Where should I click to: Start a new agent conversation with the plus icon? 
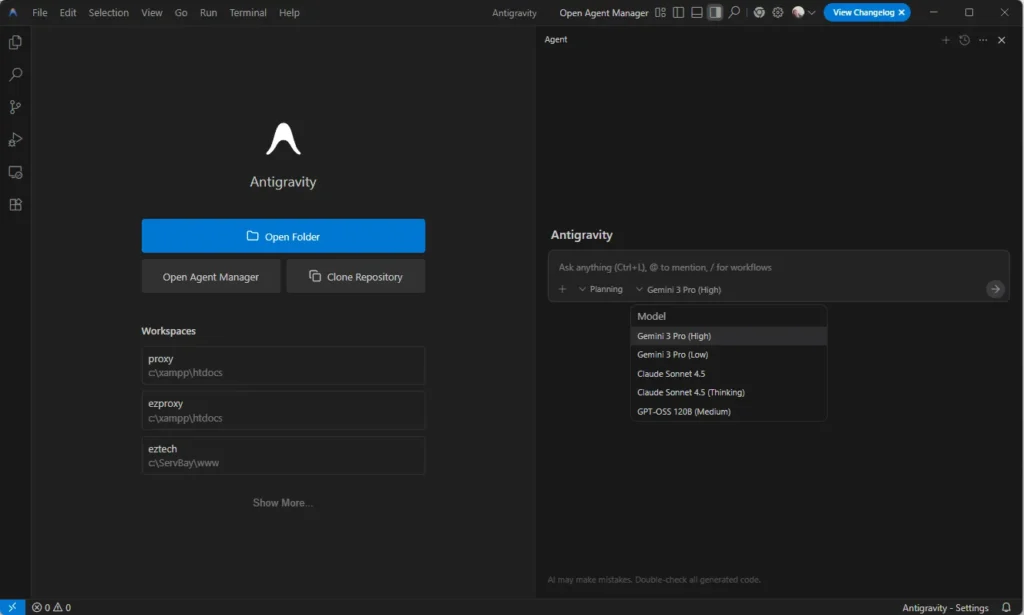click(946, 40)
